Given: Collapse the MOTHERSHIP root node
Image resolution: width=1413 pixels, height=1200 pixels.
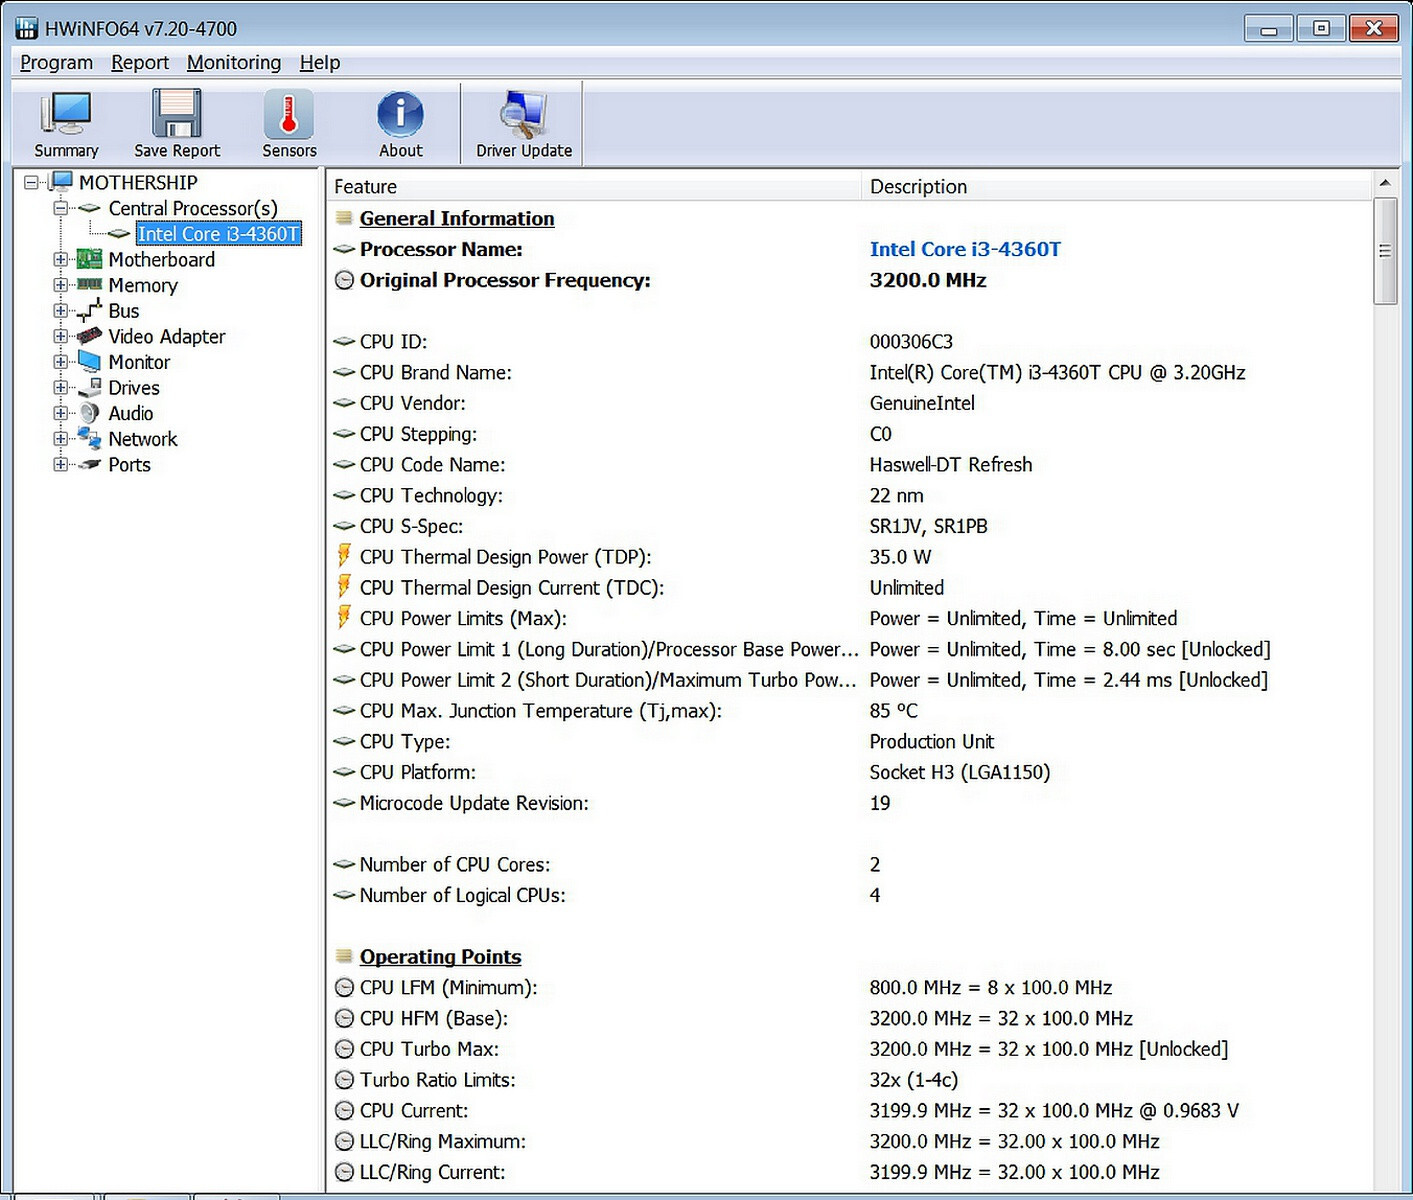Looking at the screenshot, I should click(32, 182).
